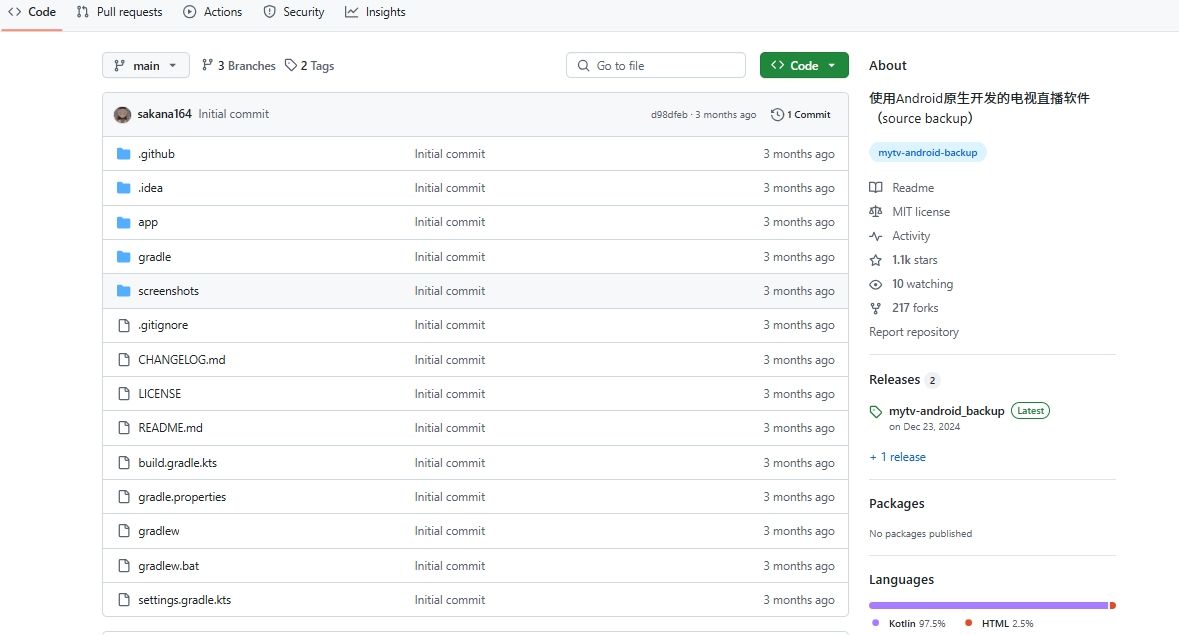Click the release tag icon beside mytv-android_backup
This screenshot has width=1179, height=635.
click(876, 412)
